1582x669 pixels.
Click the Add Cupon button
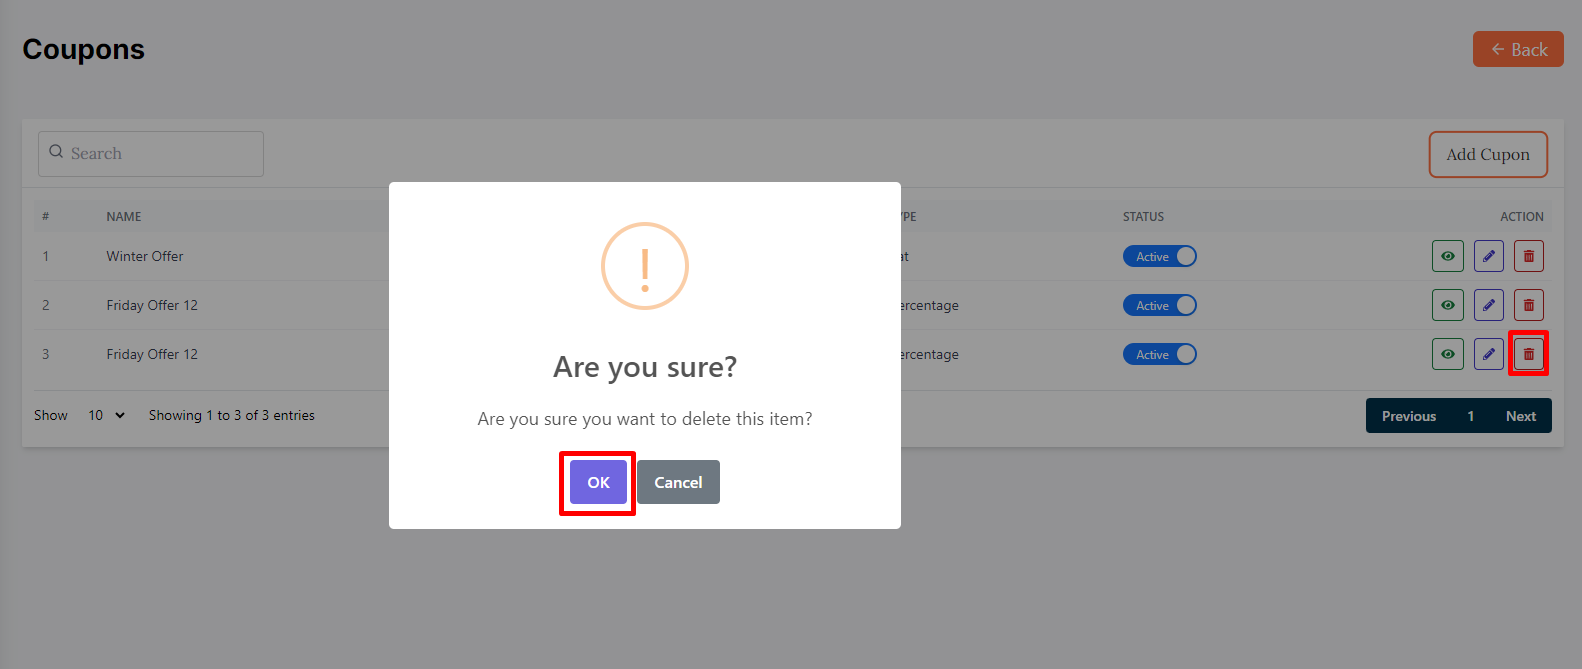tap(1487, 154)
